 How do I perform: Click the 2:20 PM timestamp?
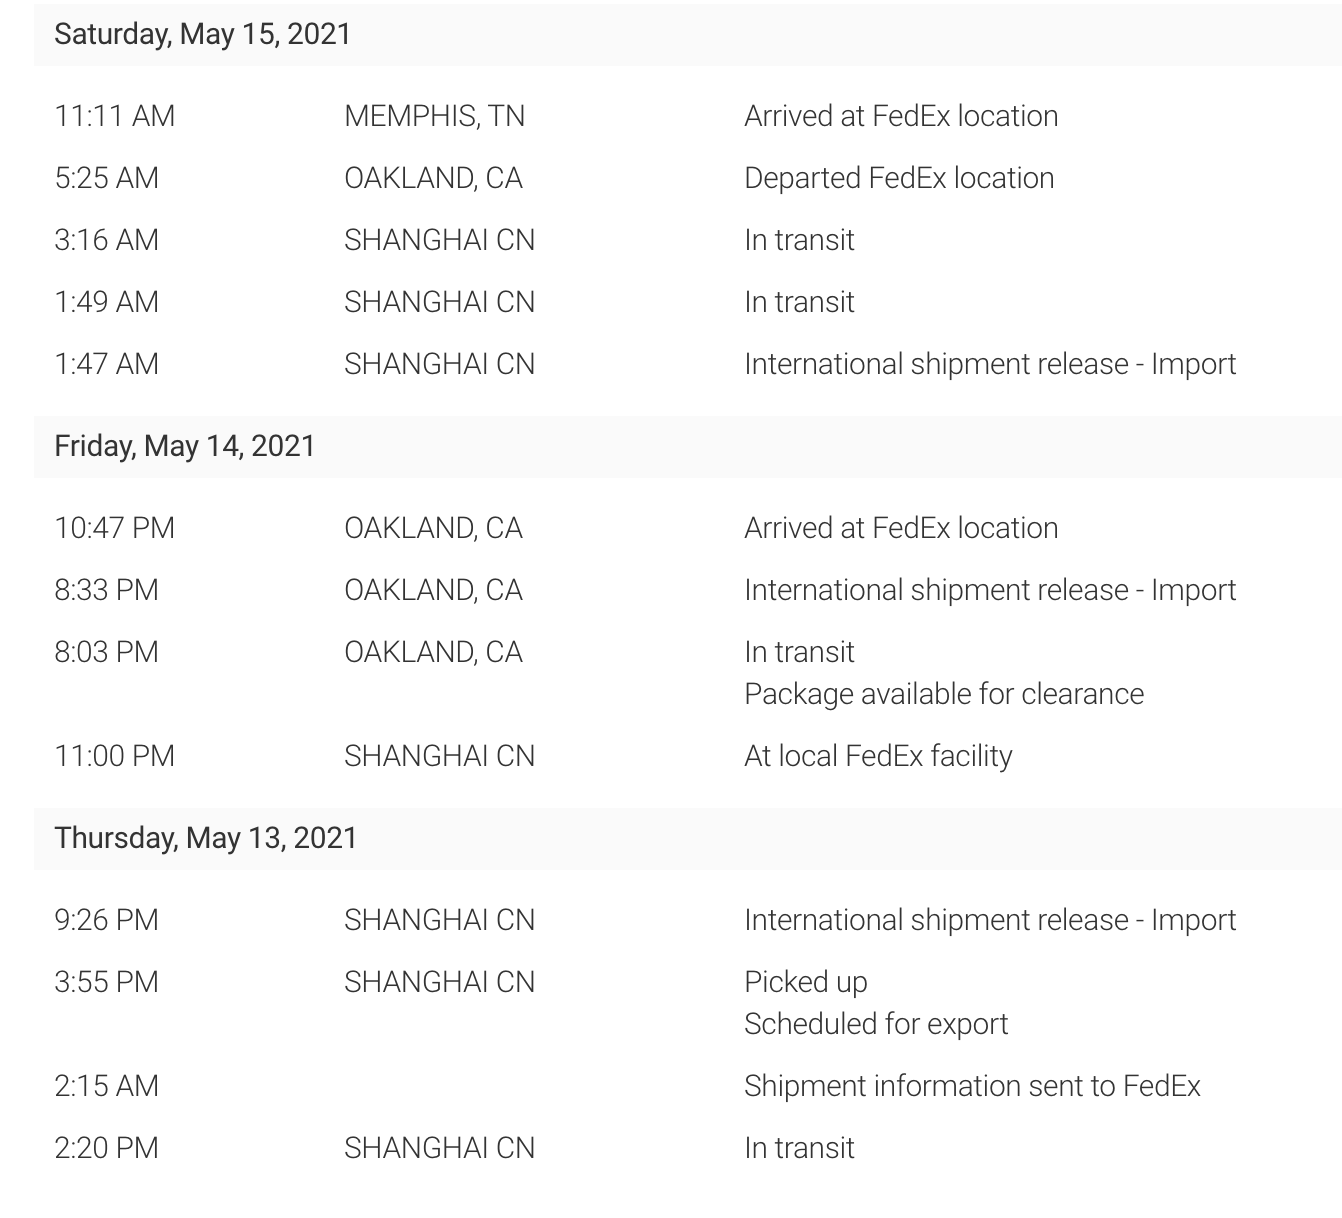107,1148
